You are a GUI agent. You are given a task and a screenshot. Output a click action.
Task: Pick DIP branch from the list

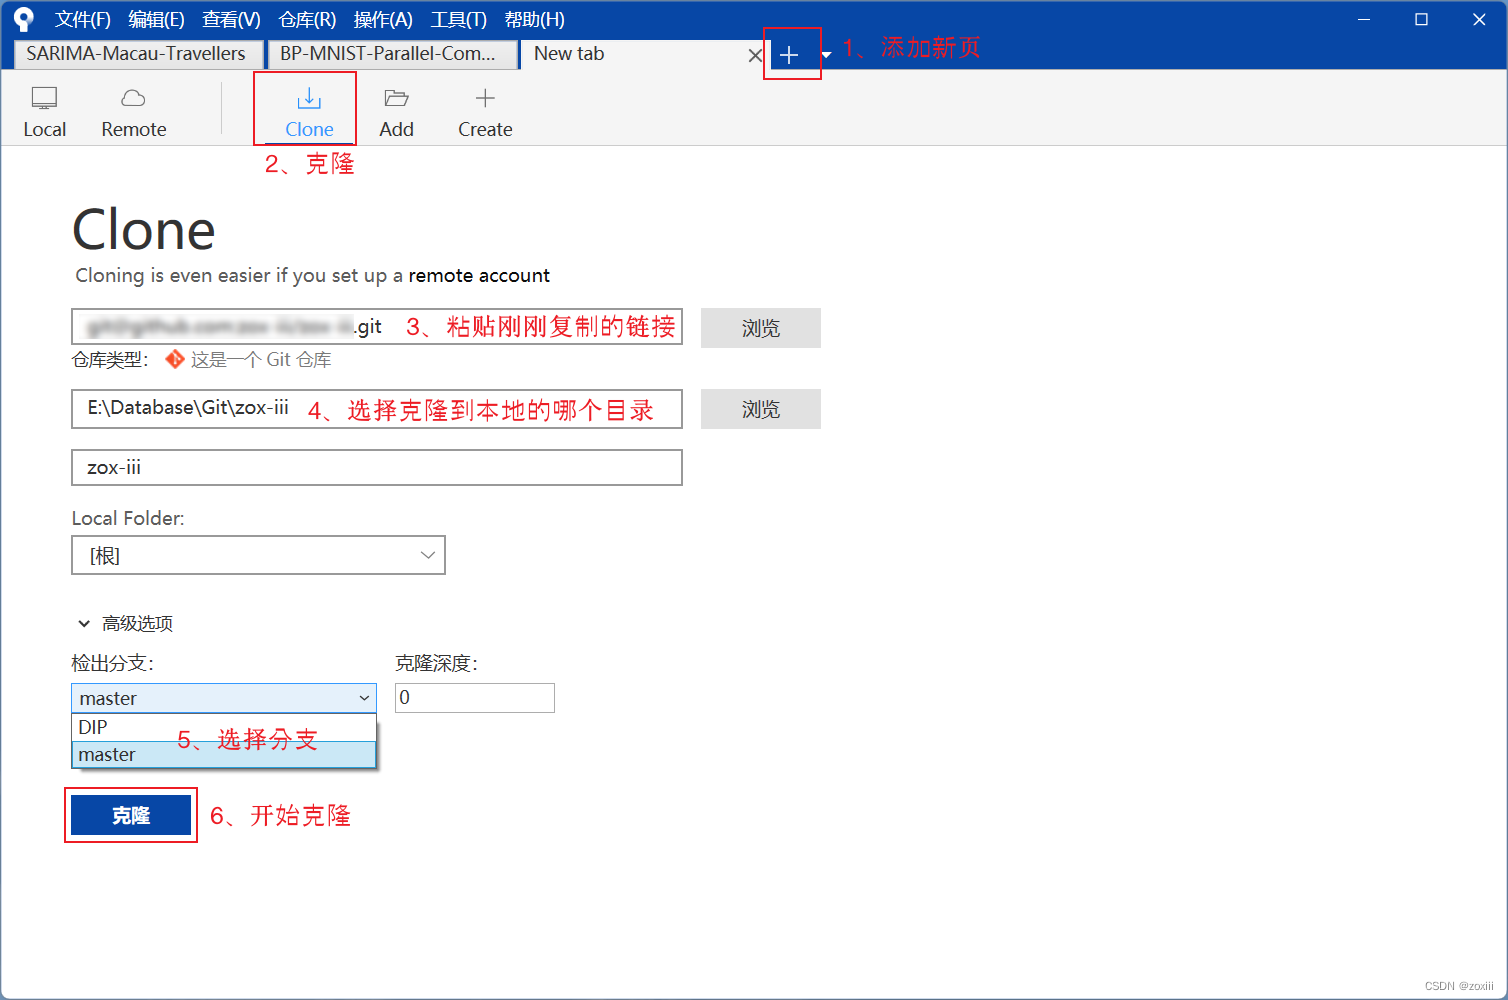224,727
